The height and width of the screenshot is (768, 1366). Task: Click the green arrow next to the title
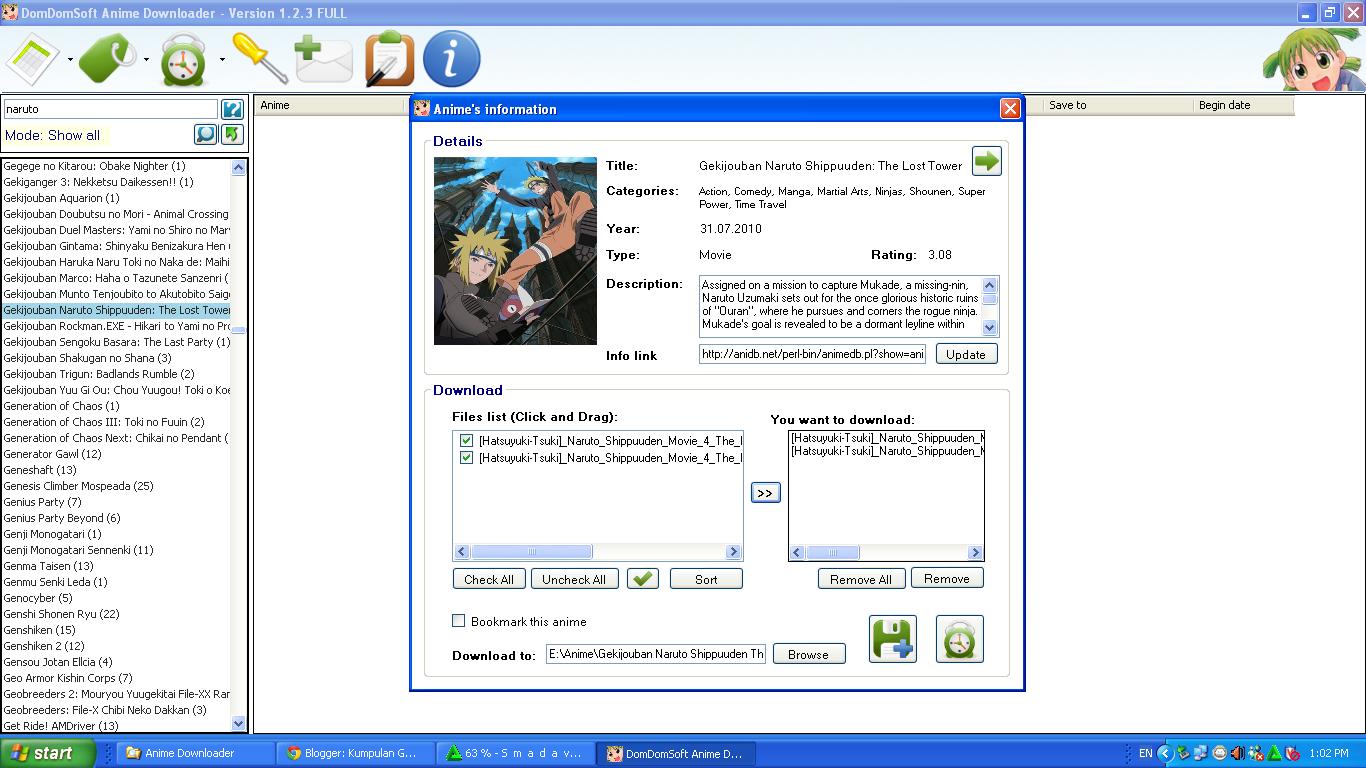click(x=986, y=161)
